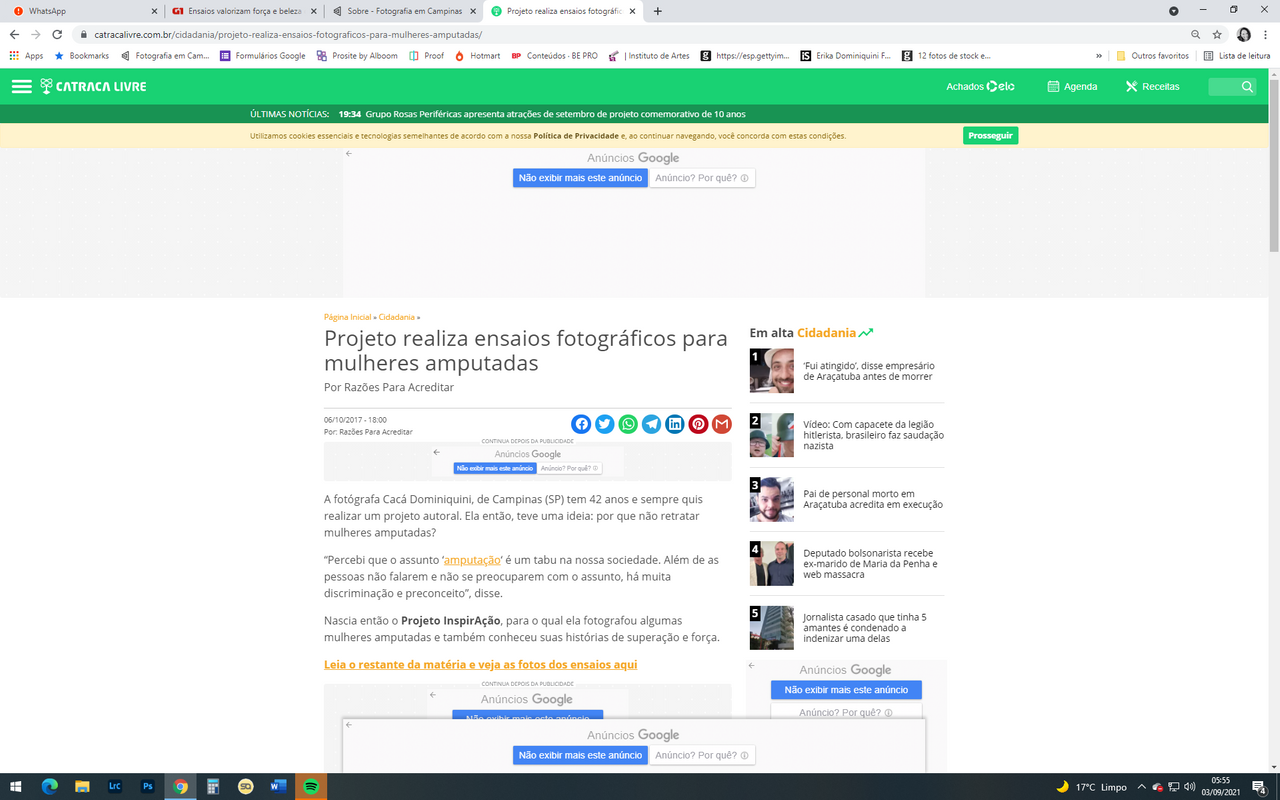Open the Agenda section in header
The width and height of the screenshot is (1280, 800).
[1072, 87]
